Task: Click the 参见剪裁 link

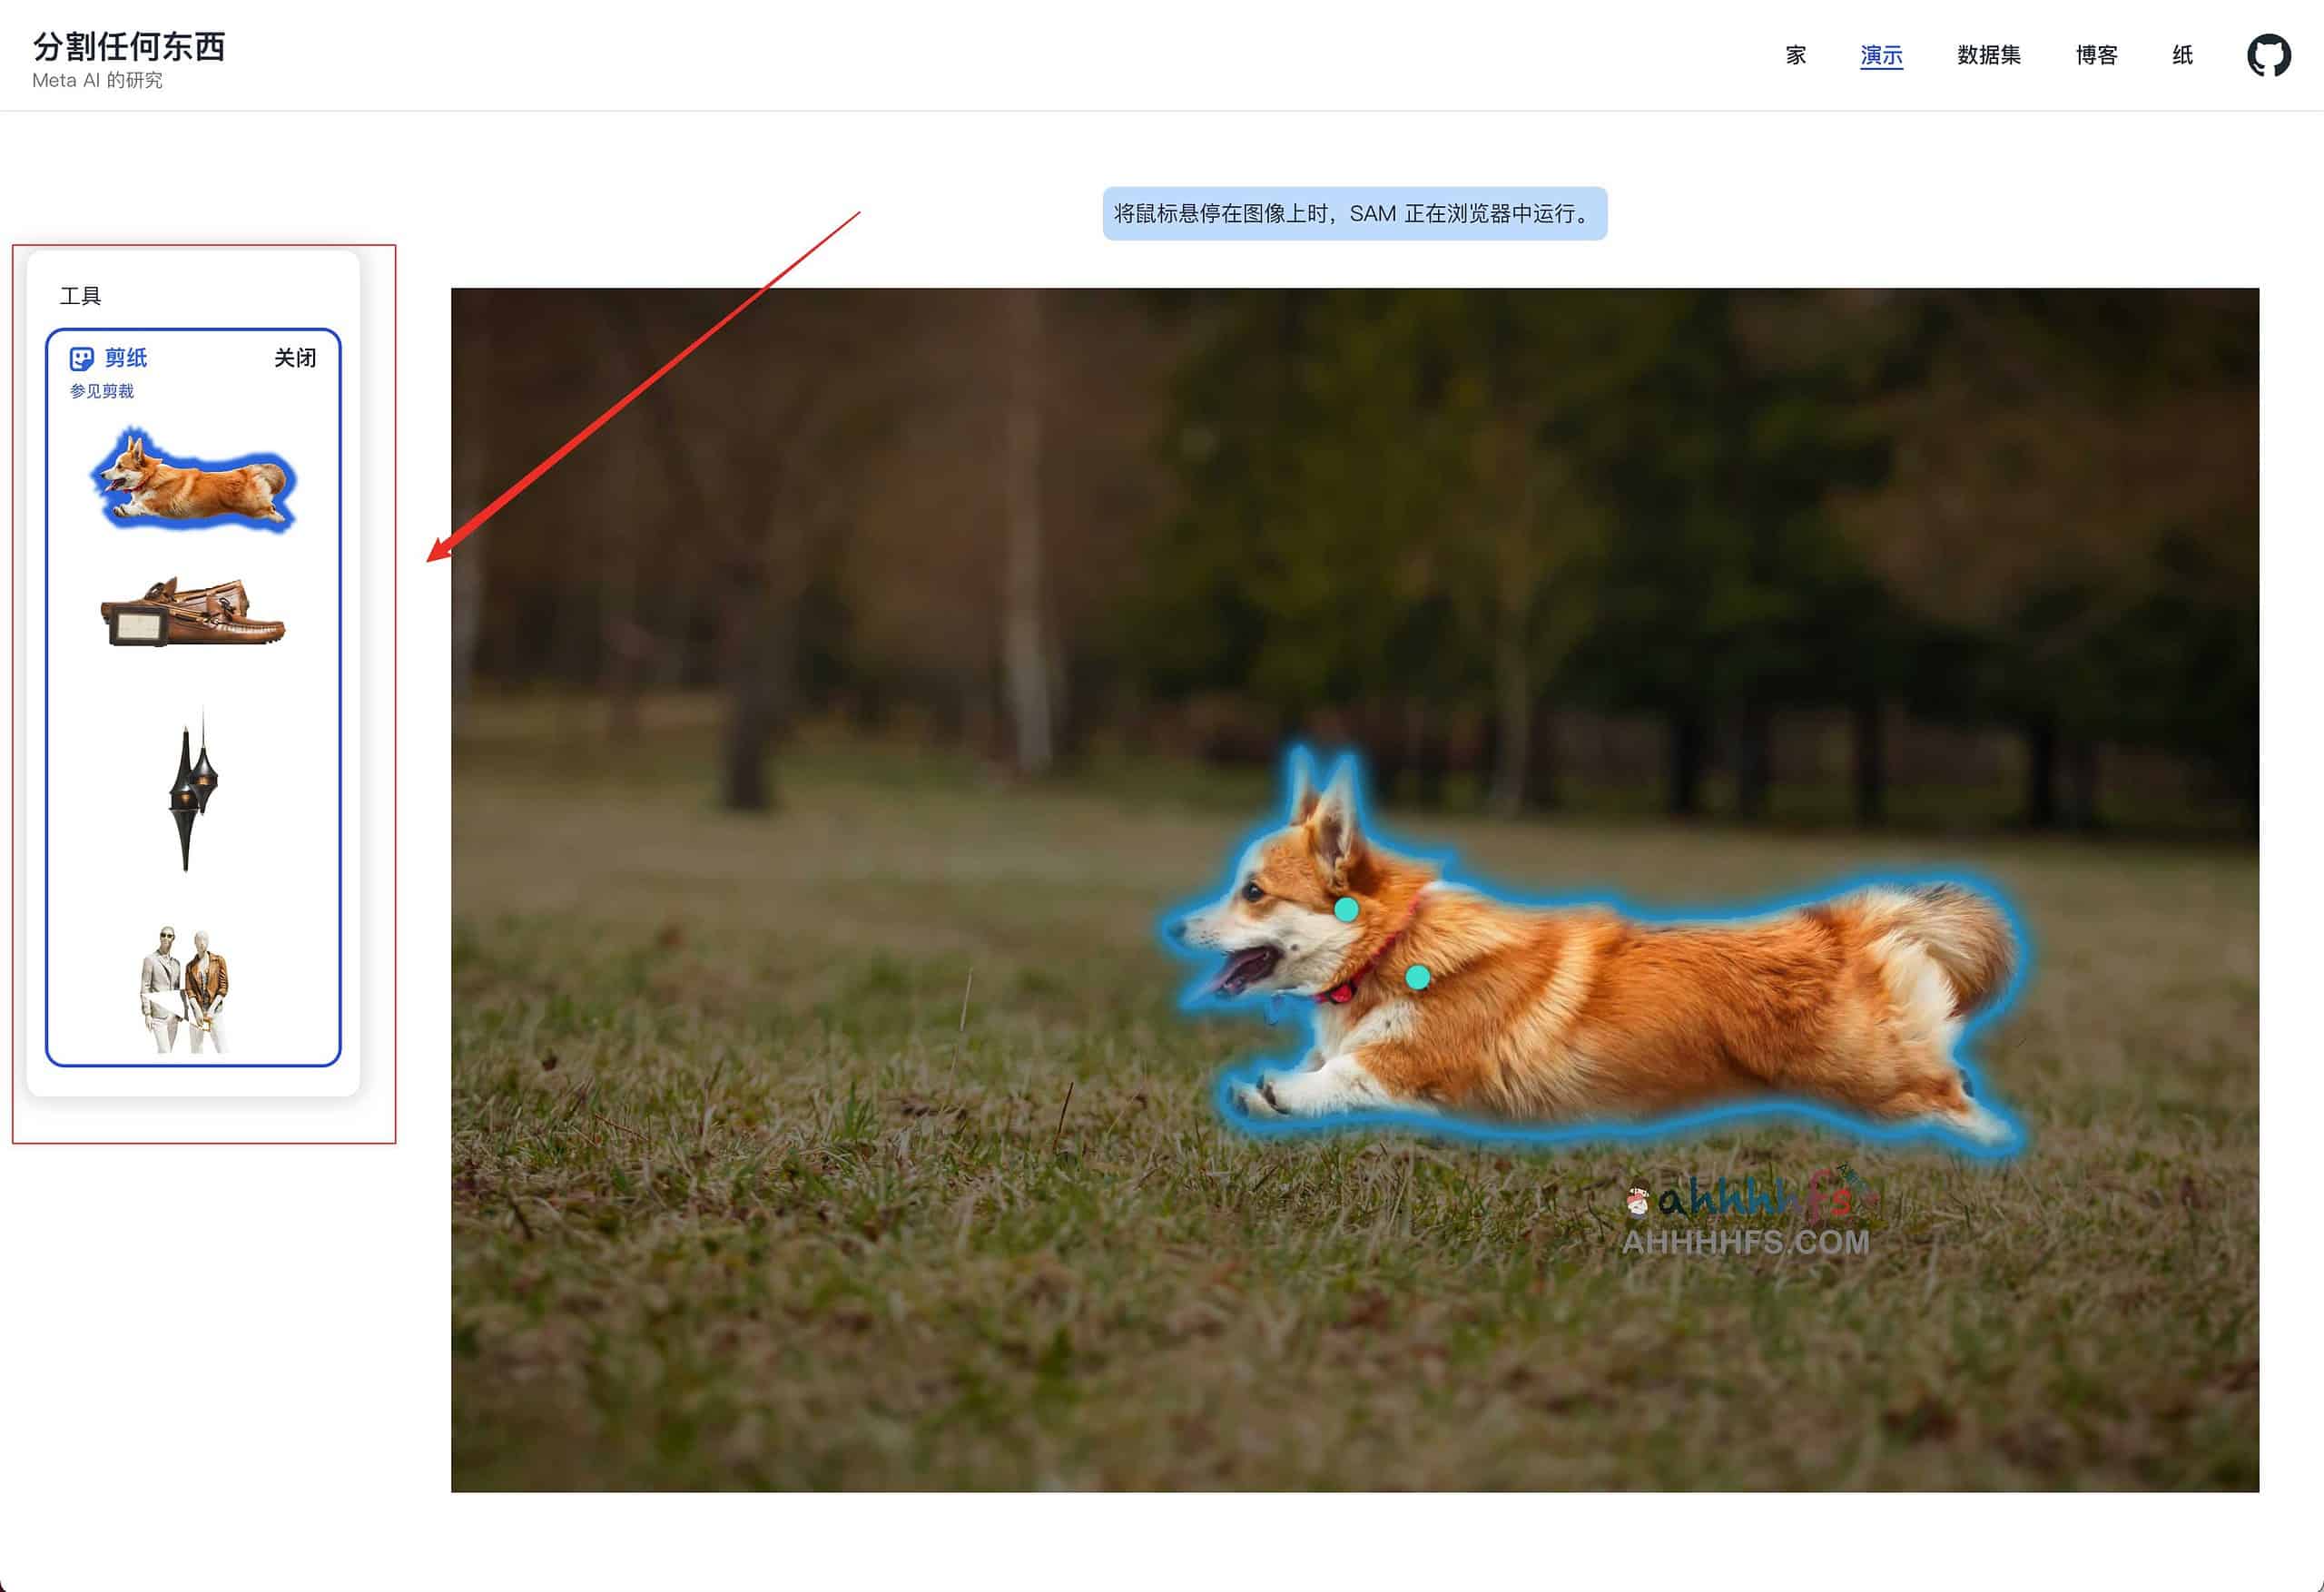Action: [x=102, y=391]
